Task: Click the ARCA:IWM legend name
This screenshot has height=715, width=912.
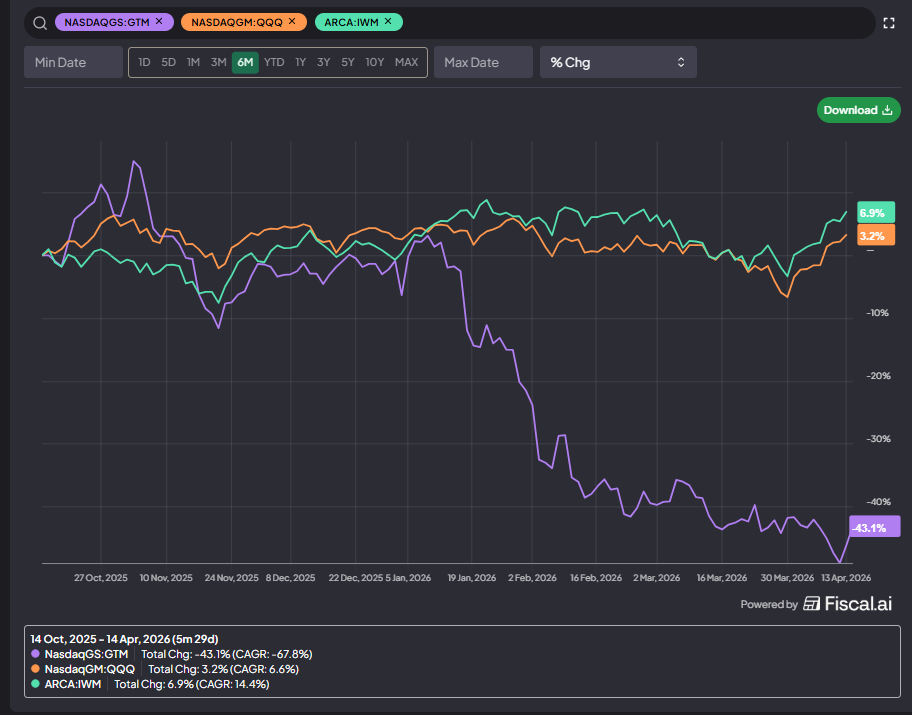Action: tap(73, 684)
